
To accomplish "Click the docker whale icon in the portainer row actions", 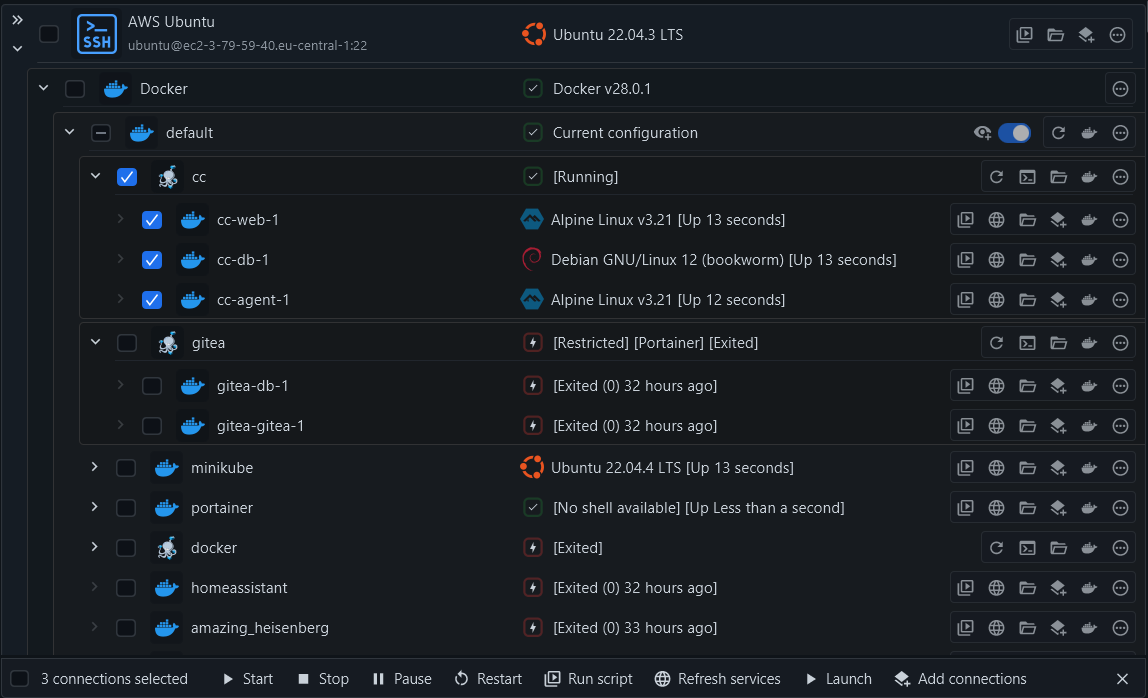I will tap(1089, 508).
